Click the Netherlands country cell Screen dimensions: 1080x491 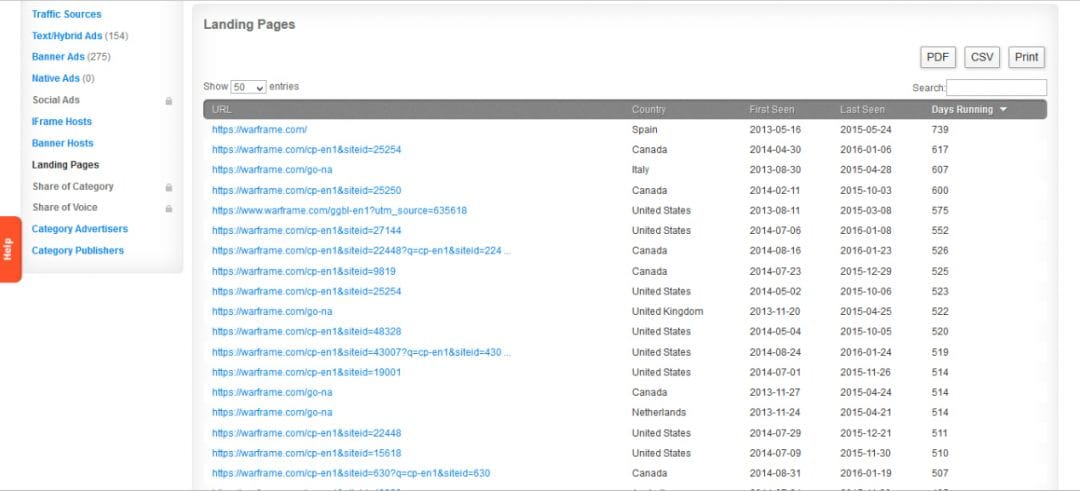click(x=658, y=412)
